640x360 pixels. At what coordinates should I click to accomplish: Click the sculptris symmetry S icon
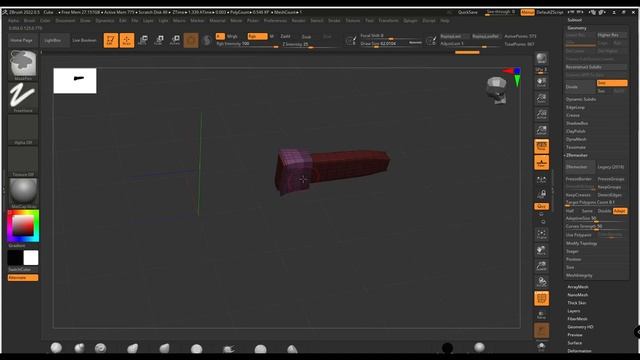pyautogui.click(x=207, y=40)
